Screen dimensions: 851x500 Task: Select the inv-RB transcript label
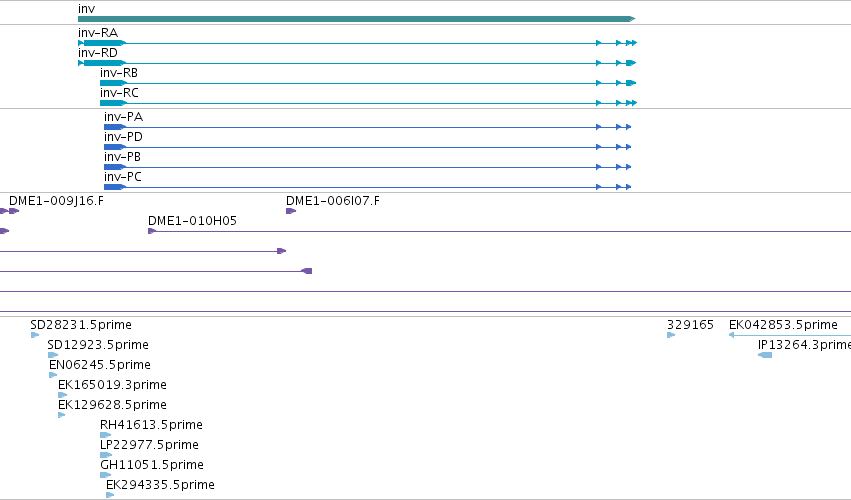tap(119, 73)
